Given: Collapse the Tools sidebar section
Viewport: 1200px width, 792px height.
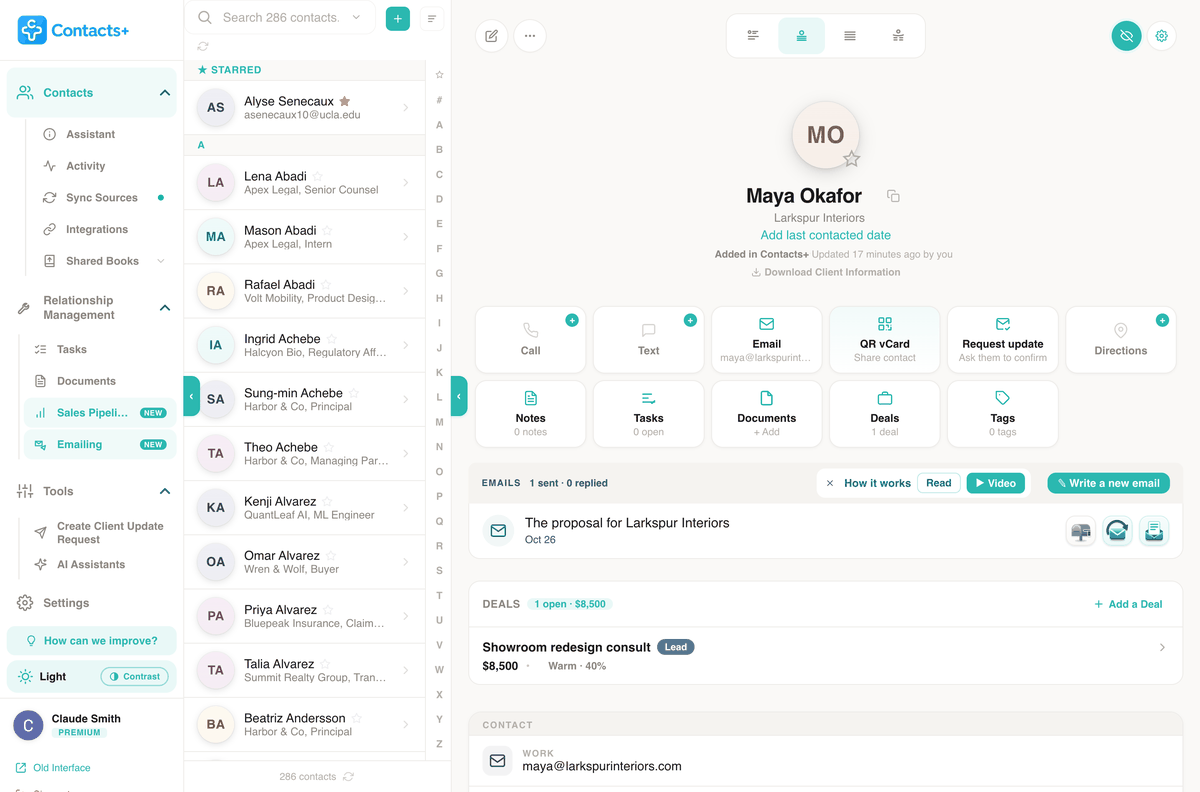Looking at the screenshot, I should pyautogui.click(x=165, y=491).
